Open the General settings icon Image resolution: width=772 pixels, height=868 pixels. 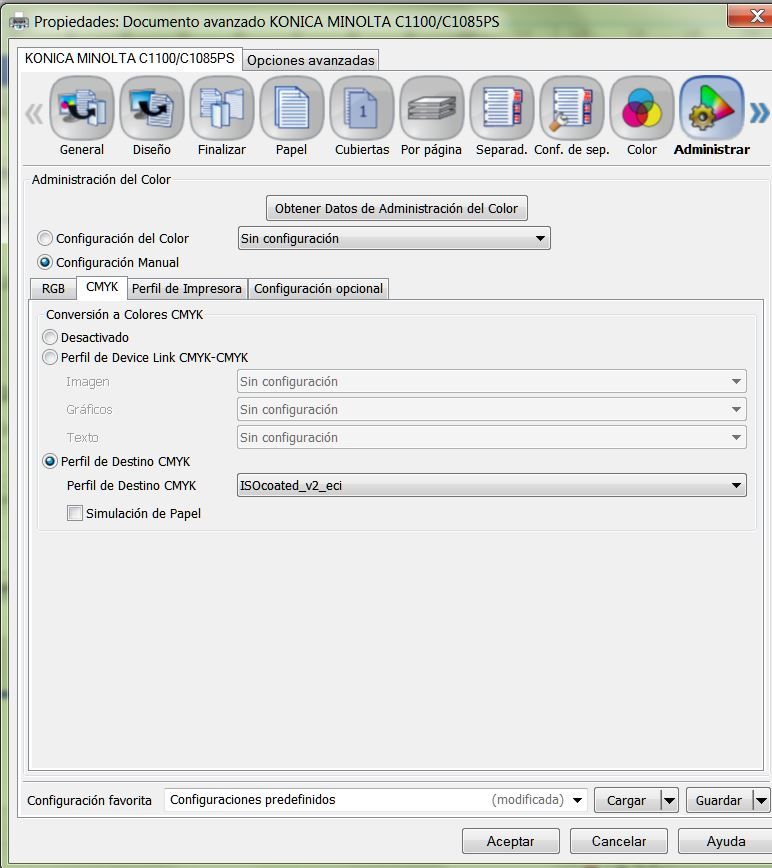click(x=82, y=108)
